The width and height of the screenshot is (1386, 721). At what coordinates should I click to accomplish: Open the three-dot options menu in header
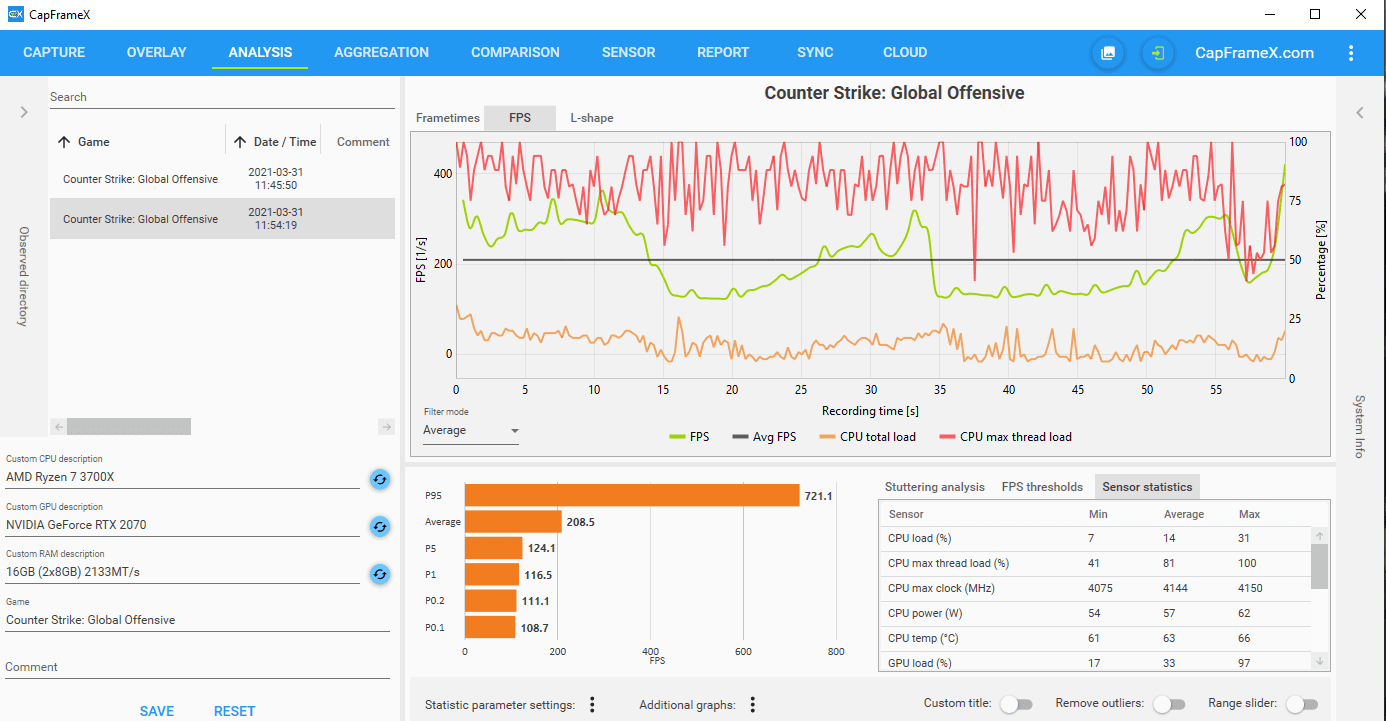coord(1351,53)
